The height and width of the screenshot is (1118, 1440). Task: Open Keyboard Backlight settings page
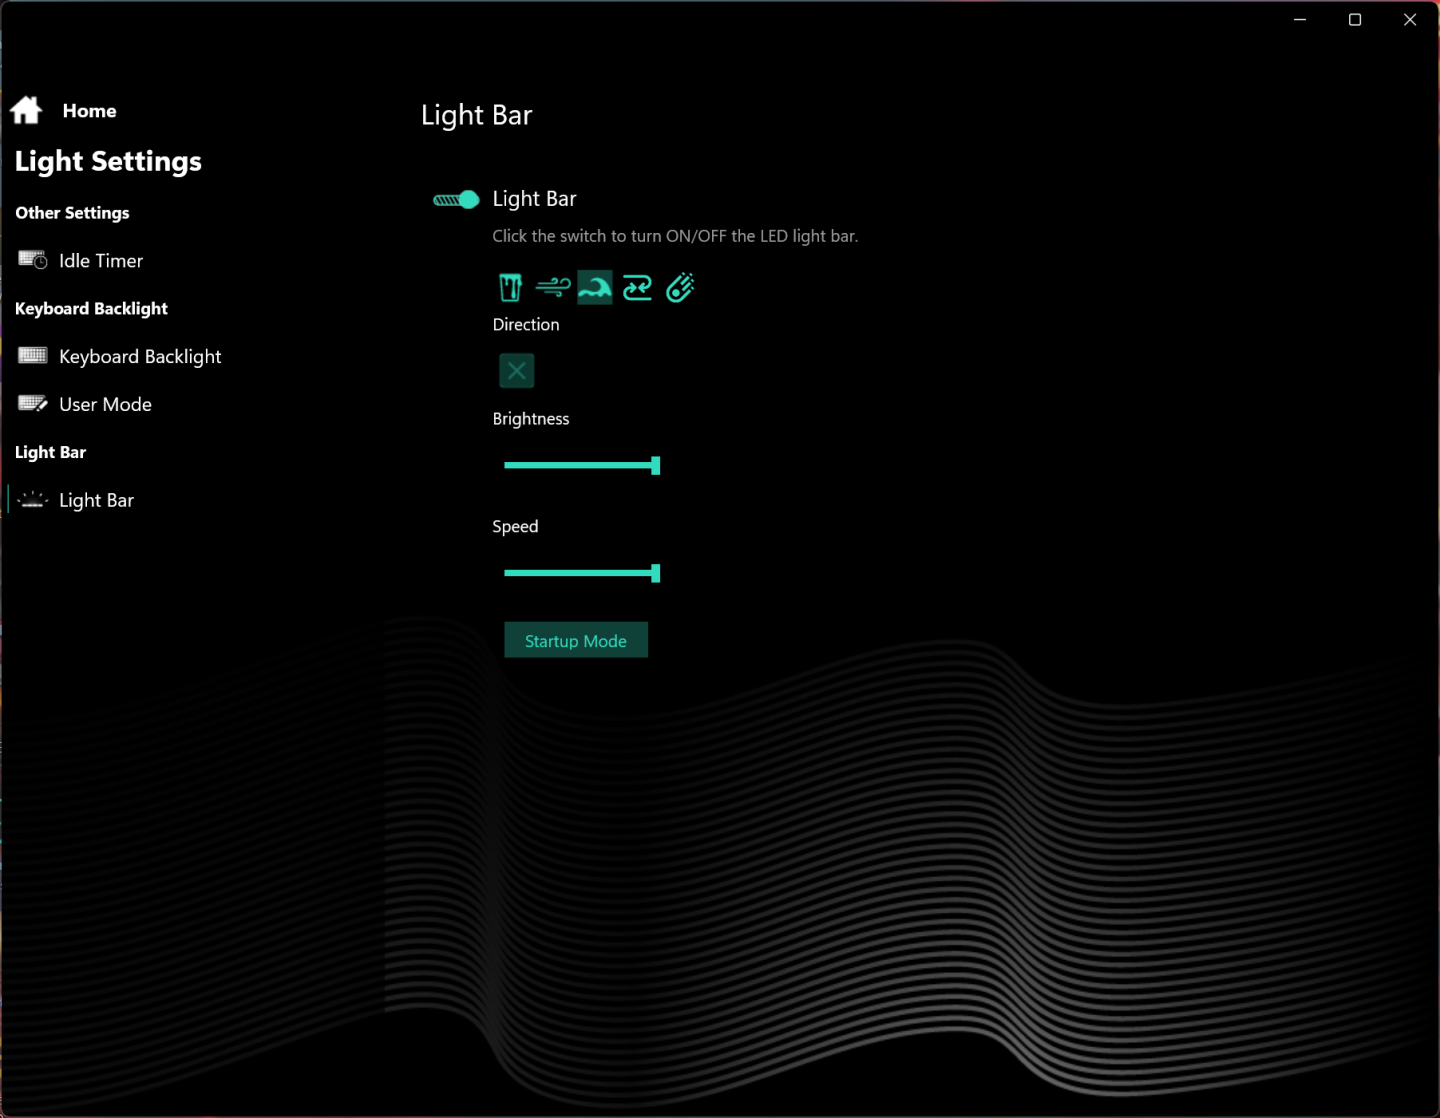[x=140, y=357]
